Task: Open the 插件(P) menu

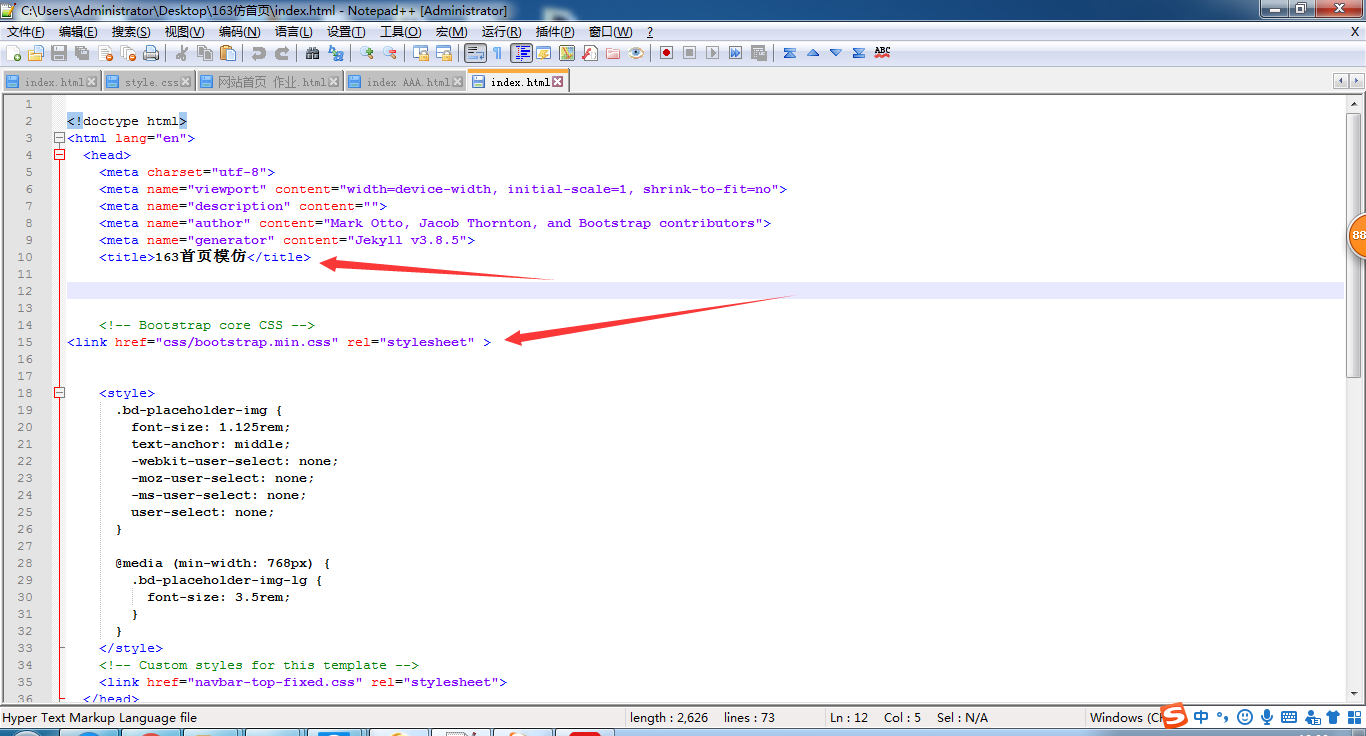Action: pos(555,32)
